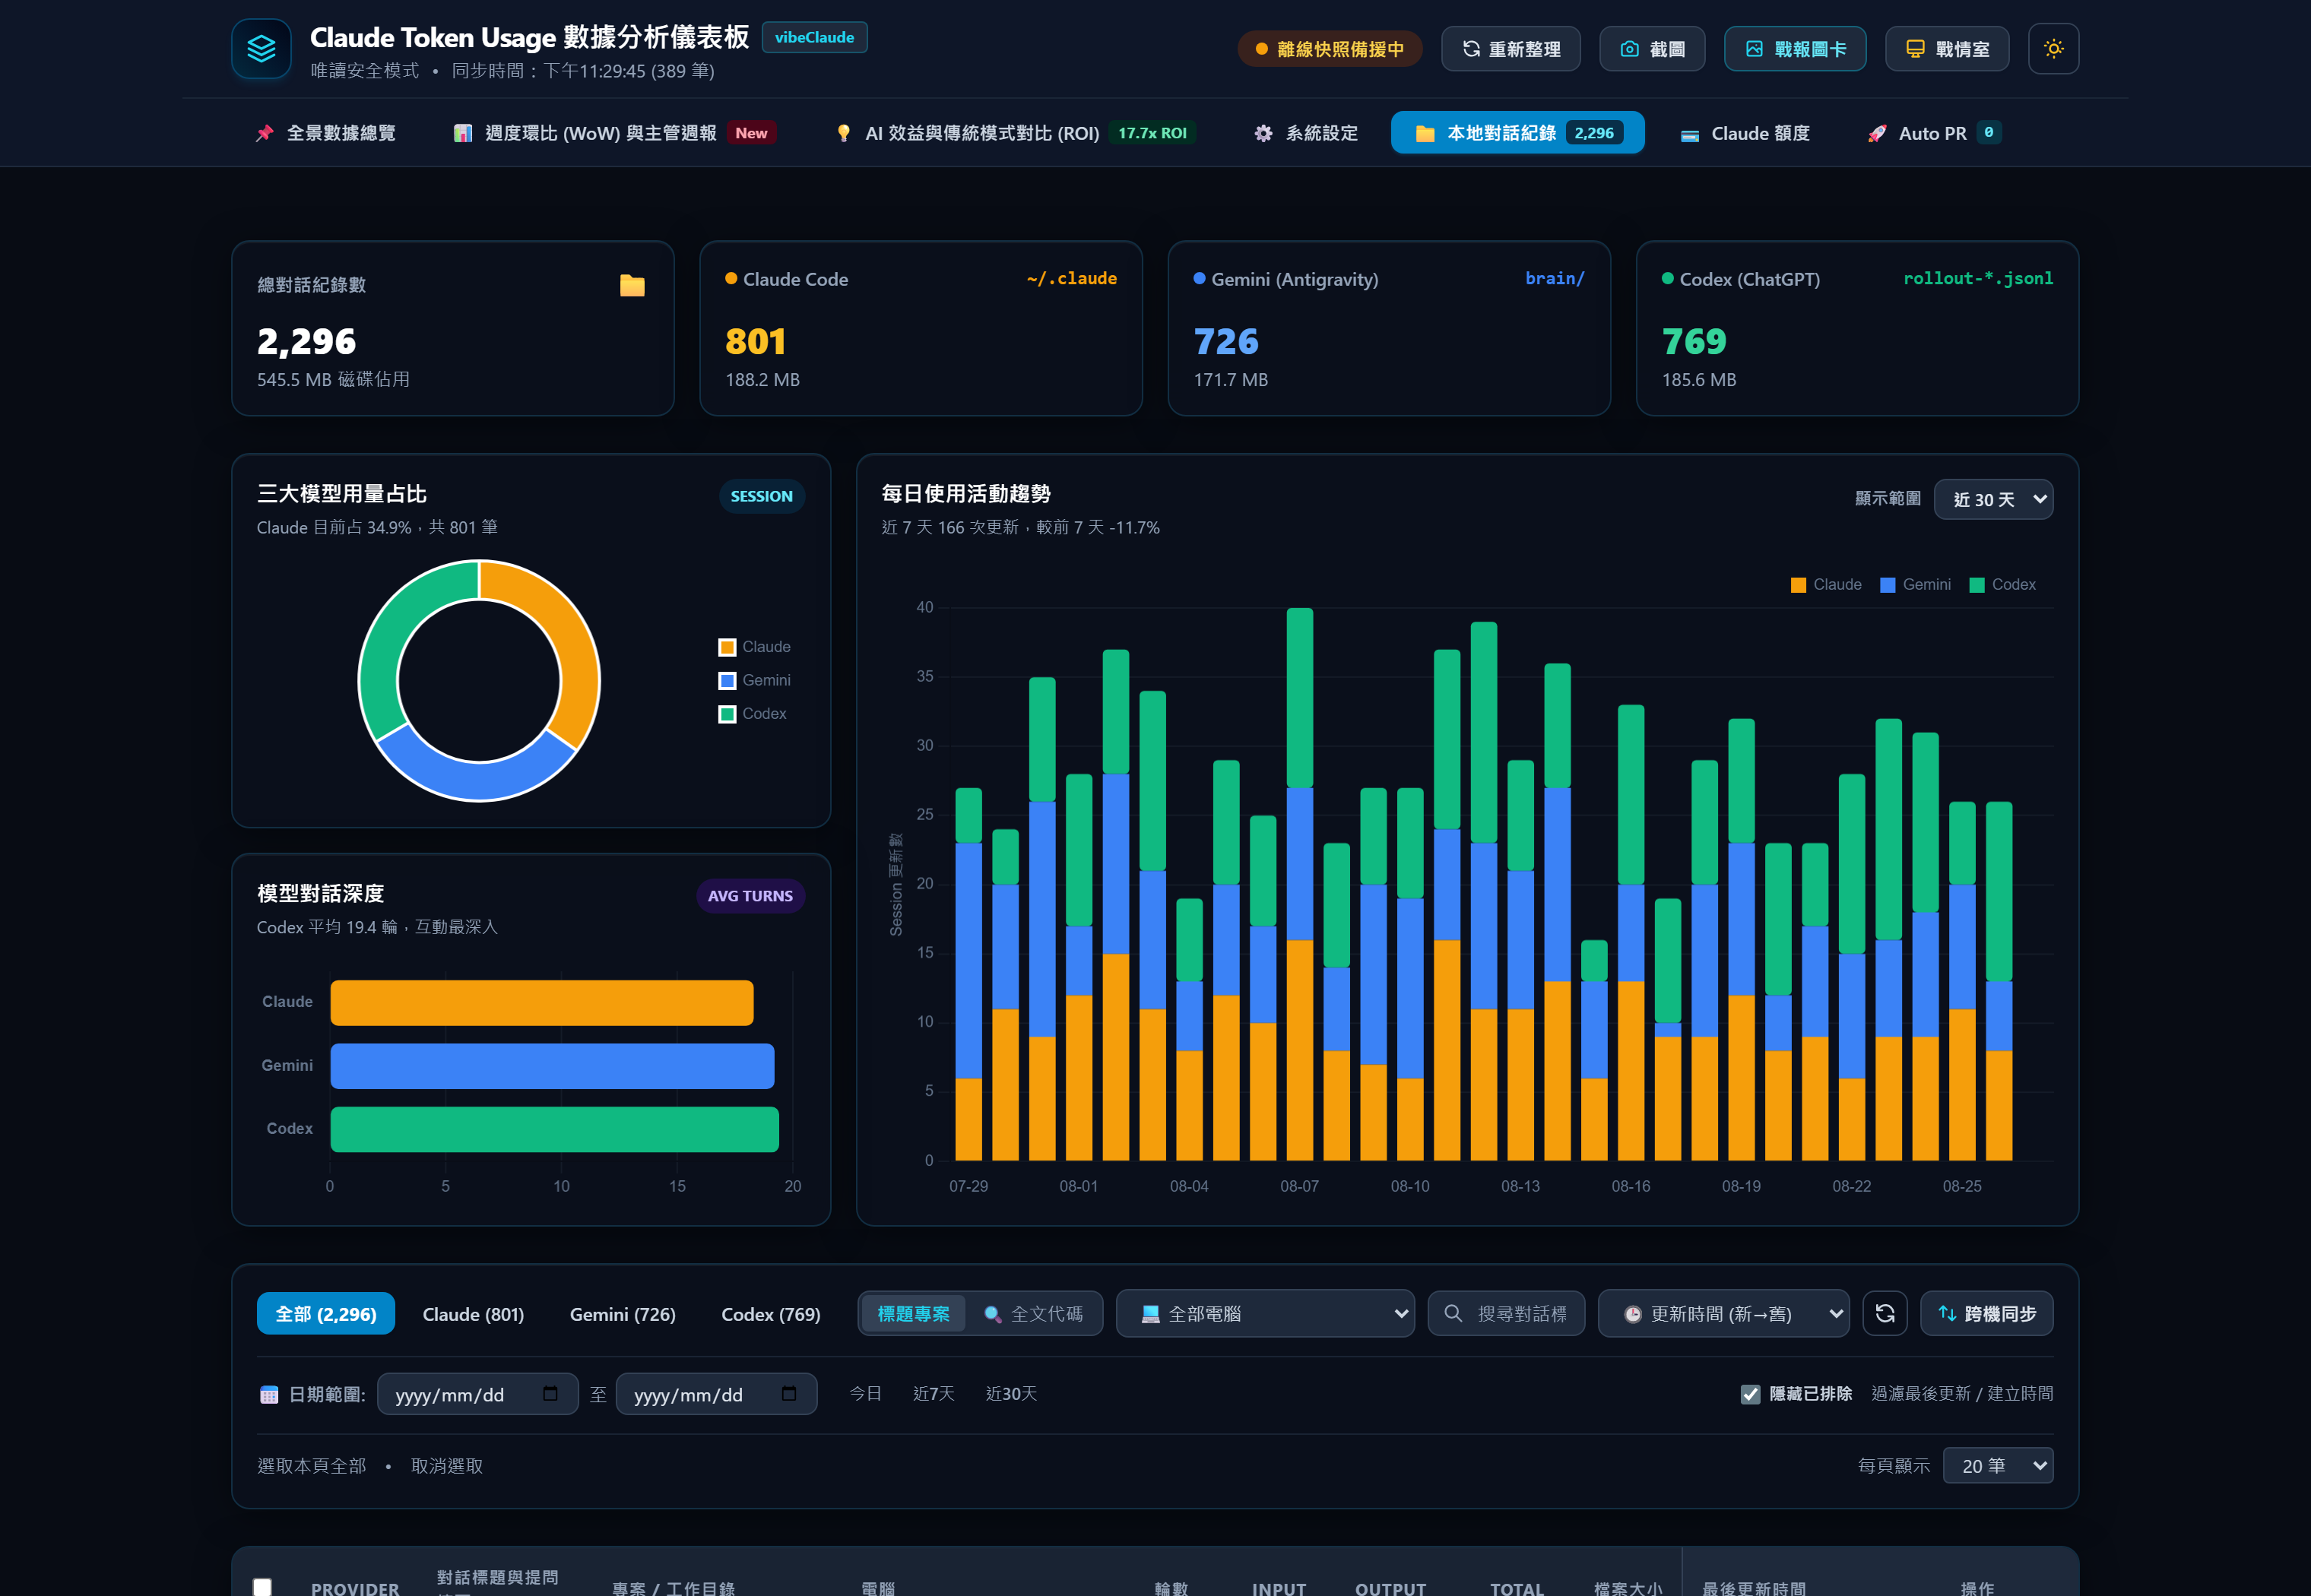Image resolution: width=2311 pixels, height=1596 pixels.
Task: Open the 戰情室 monitor view
Action: [1947, 49]
